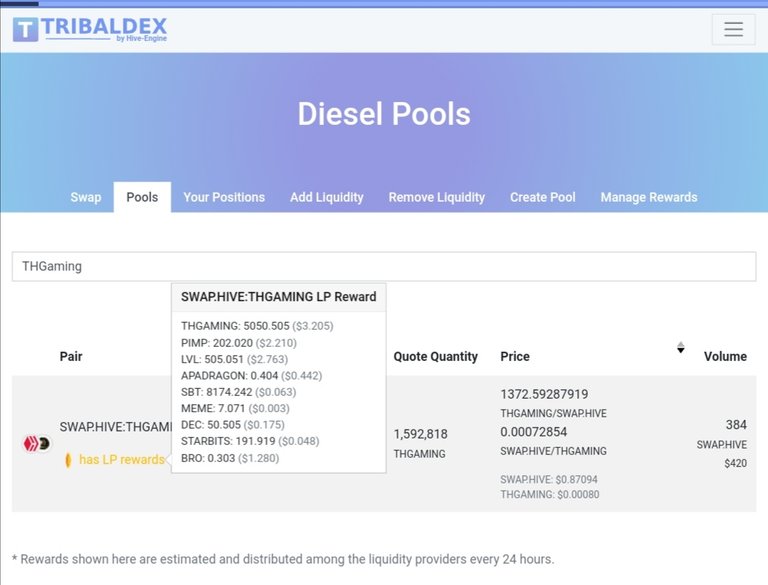Focus the THGaming search field
Image resolution: width=768 pixels, height=585 pixels.
pyautogui.click(x=384, y=267)
